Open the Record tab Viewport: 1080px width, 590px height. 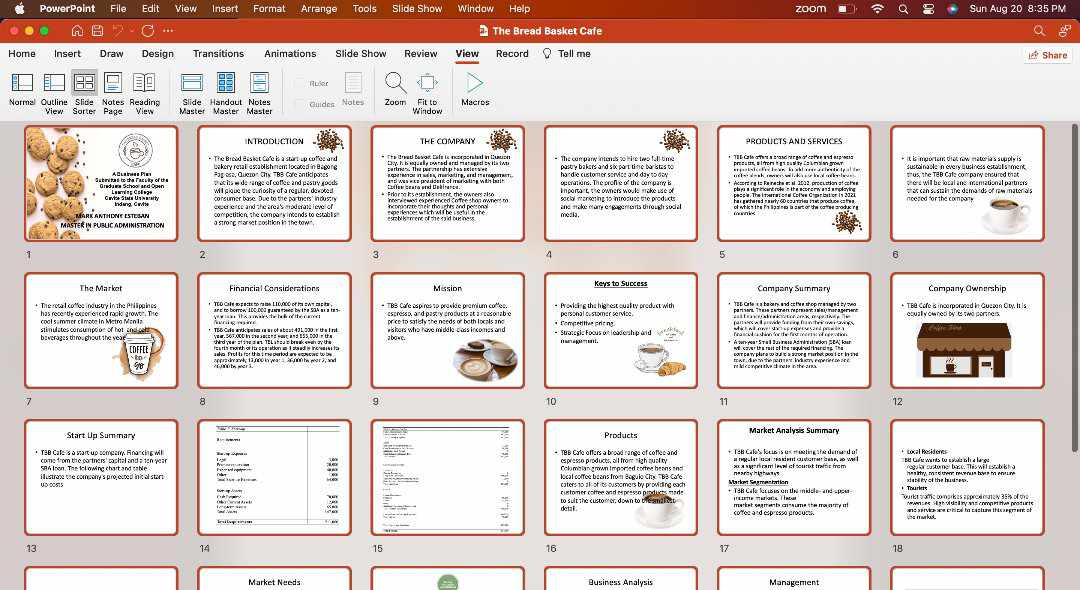[512, 54]
